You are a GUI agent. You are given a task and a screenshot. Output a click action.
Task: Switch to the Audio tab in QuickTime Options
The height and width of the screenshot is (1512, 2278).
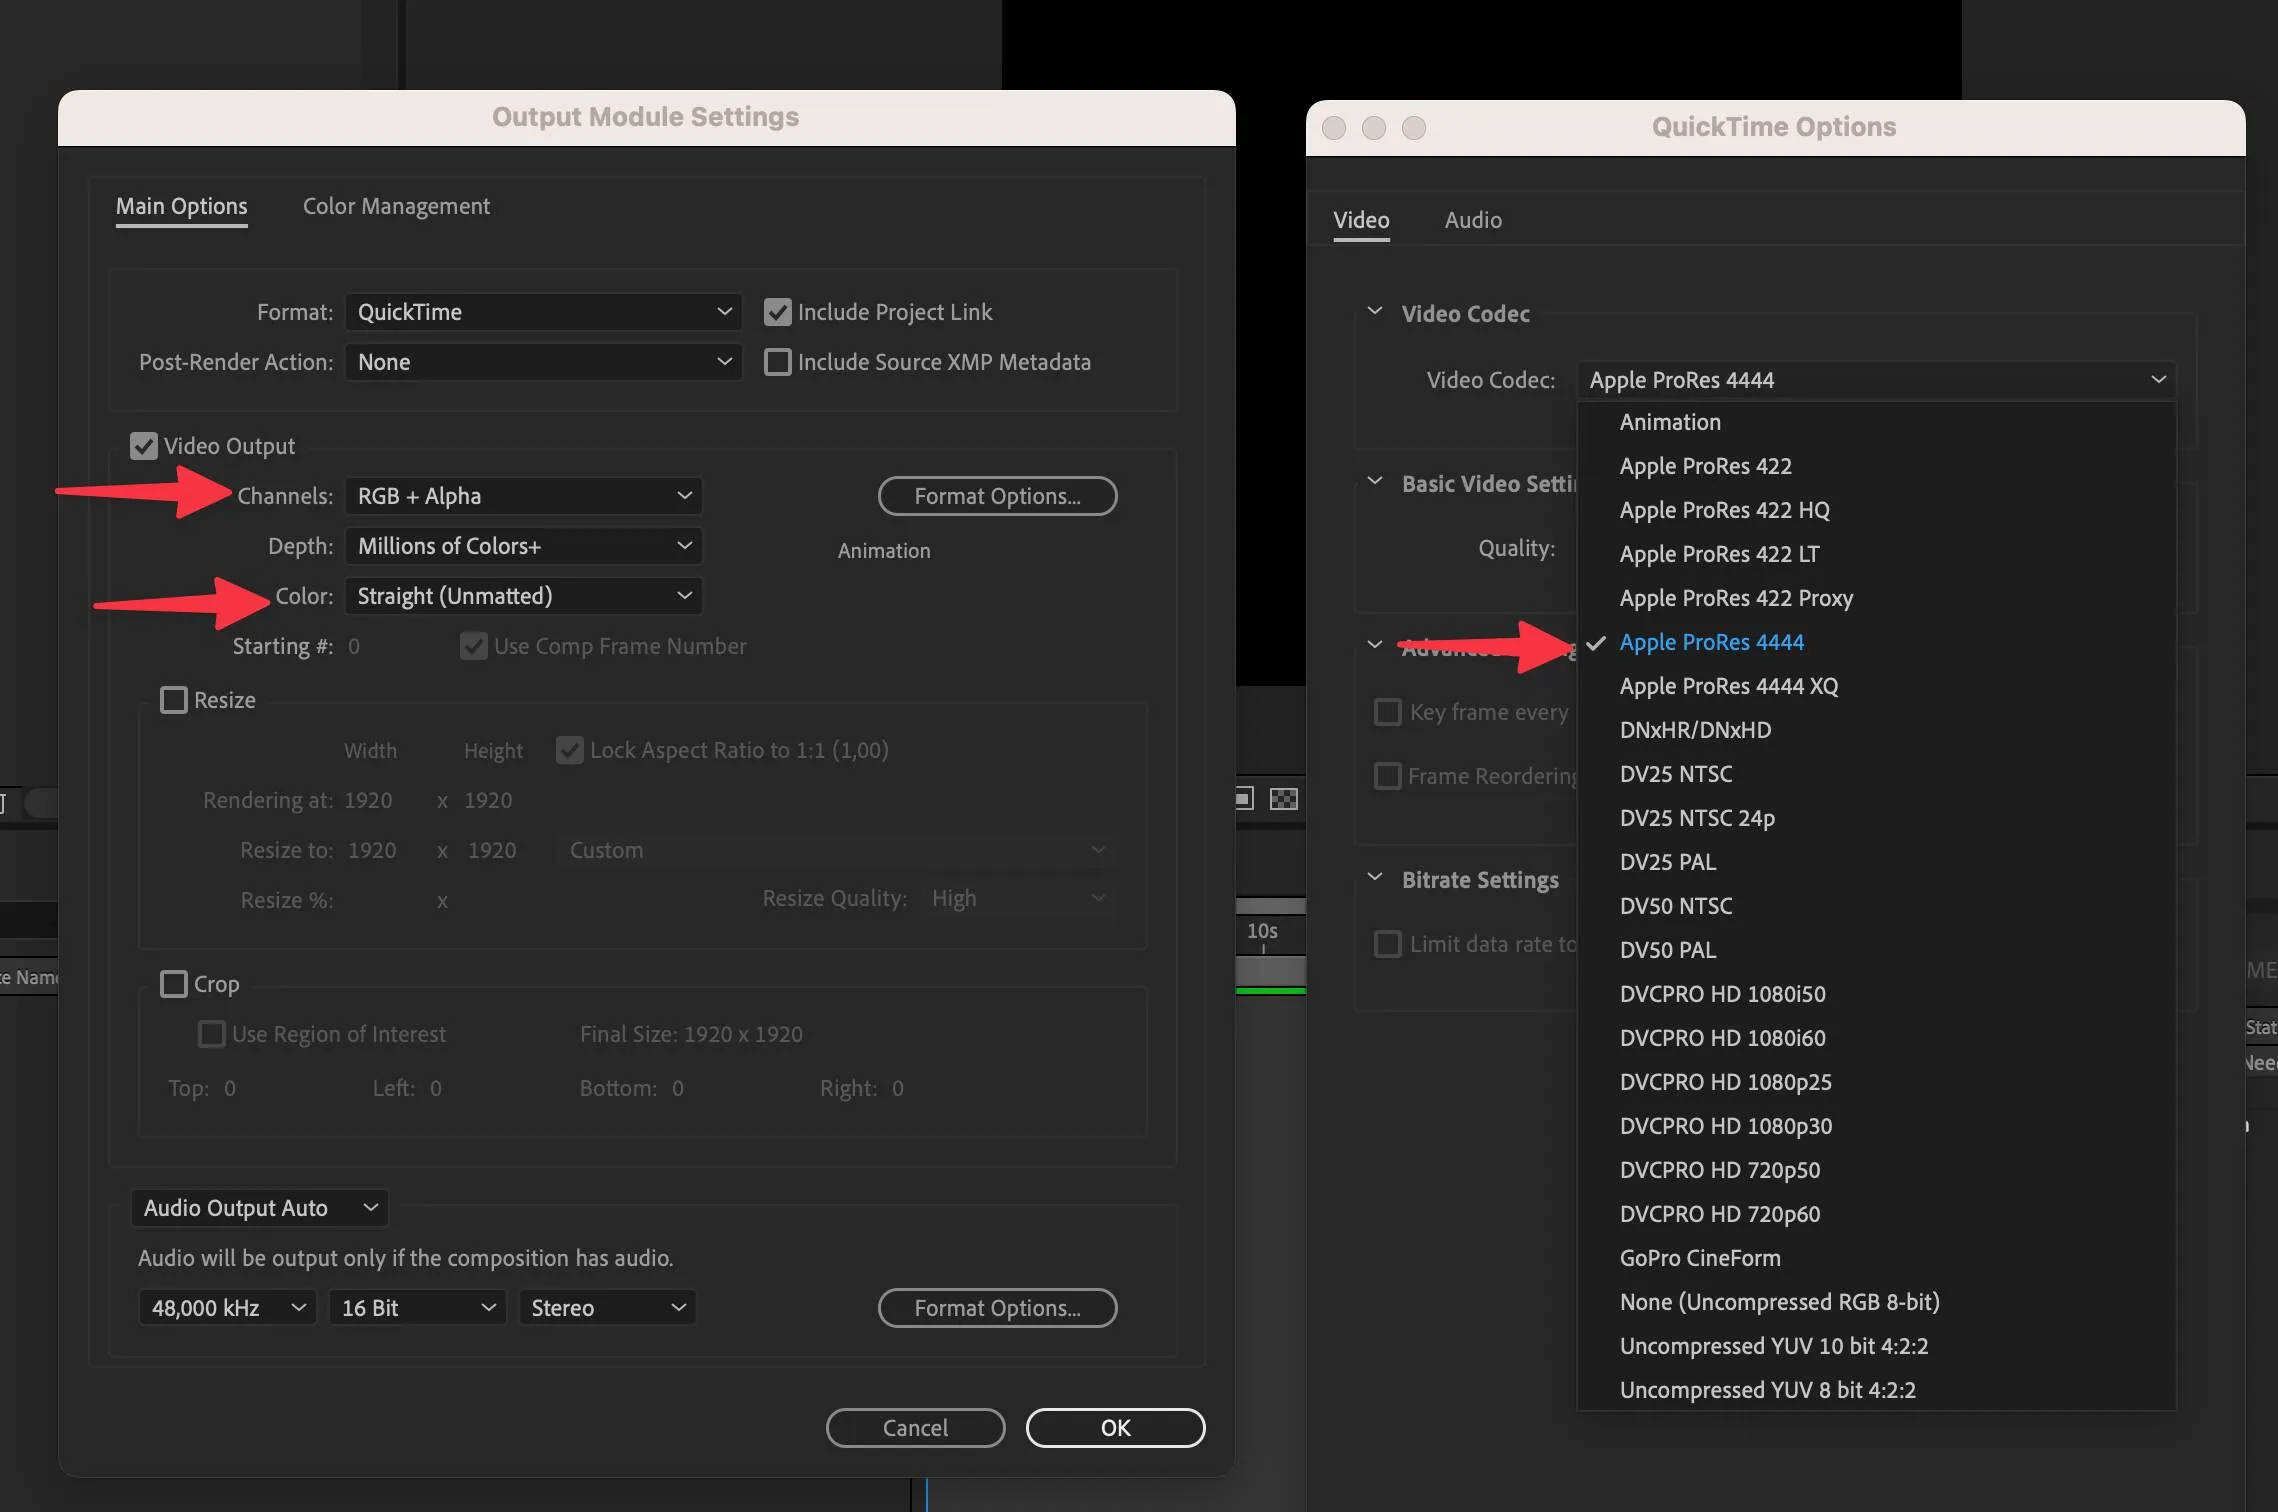pyautogui.click(x=1472, y=220)
